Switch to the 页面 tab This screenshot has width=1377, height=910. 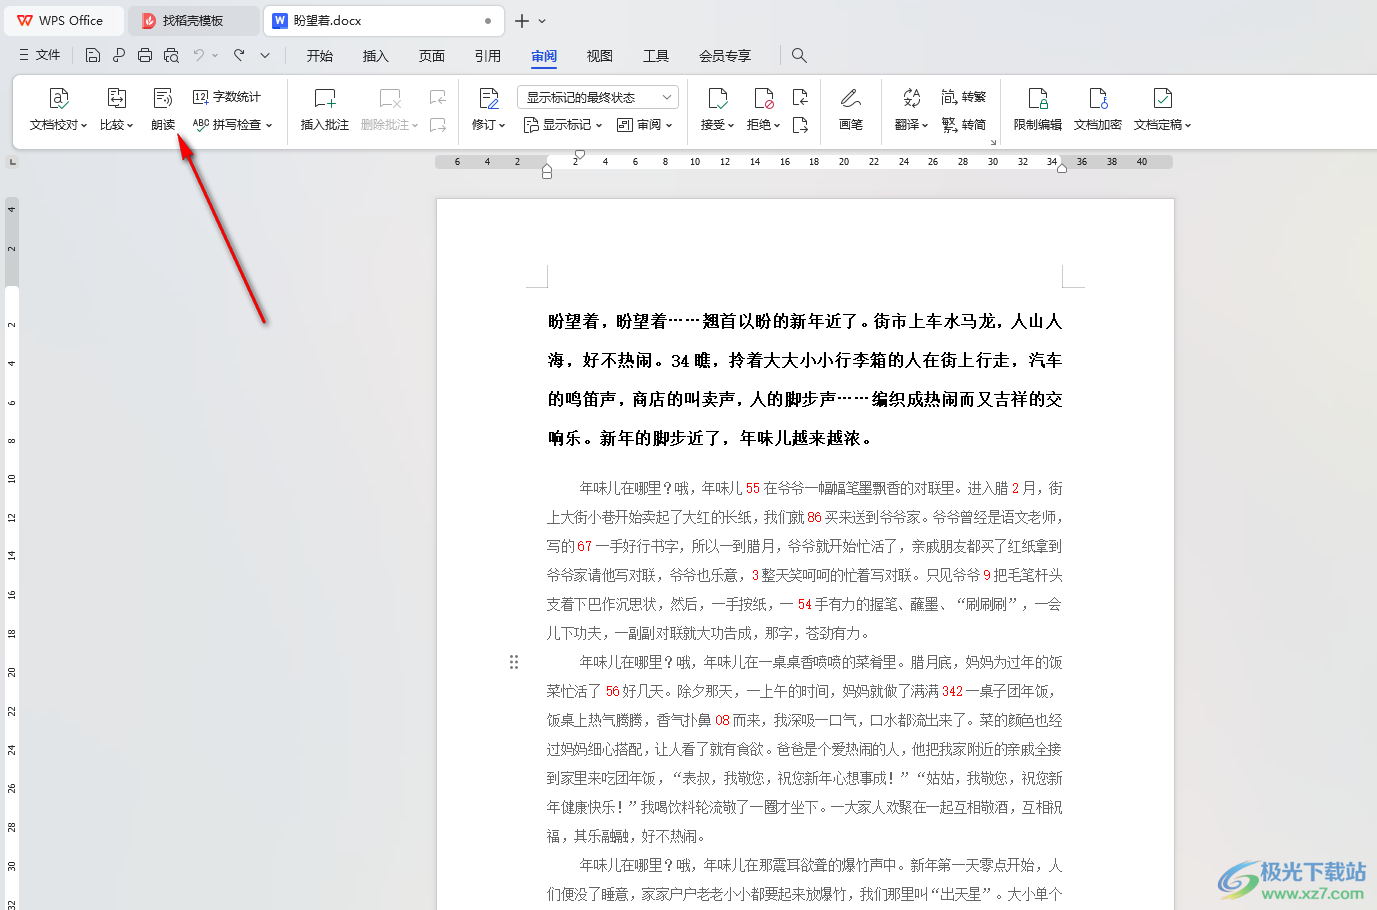(x=432, y=56)
